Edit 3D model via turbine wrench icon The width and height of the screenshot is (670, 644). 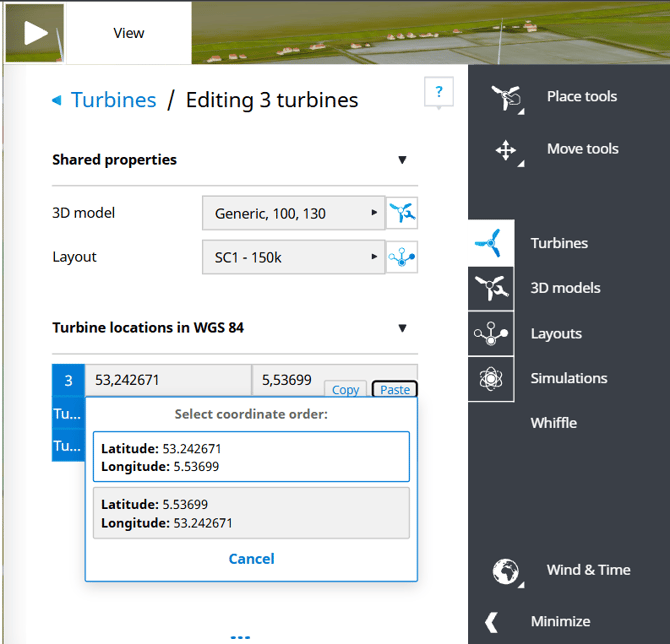point(402,213)
